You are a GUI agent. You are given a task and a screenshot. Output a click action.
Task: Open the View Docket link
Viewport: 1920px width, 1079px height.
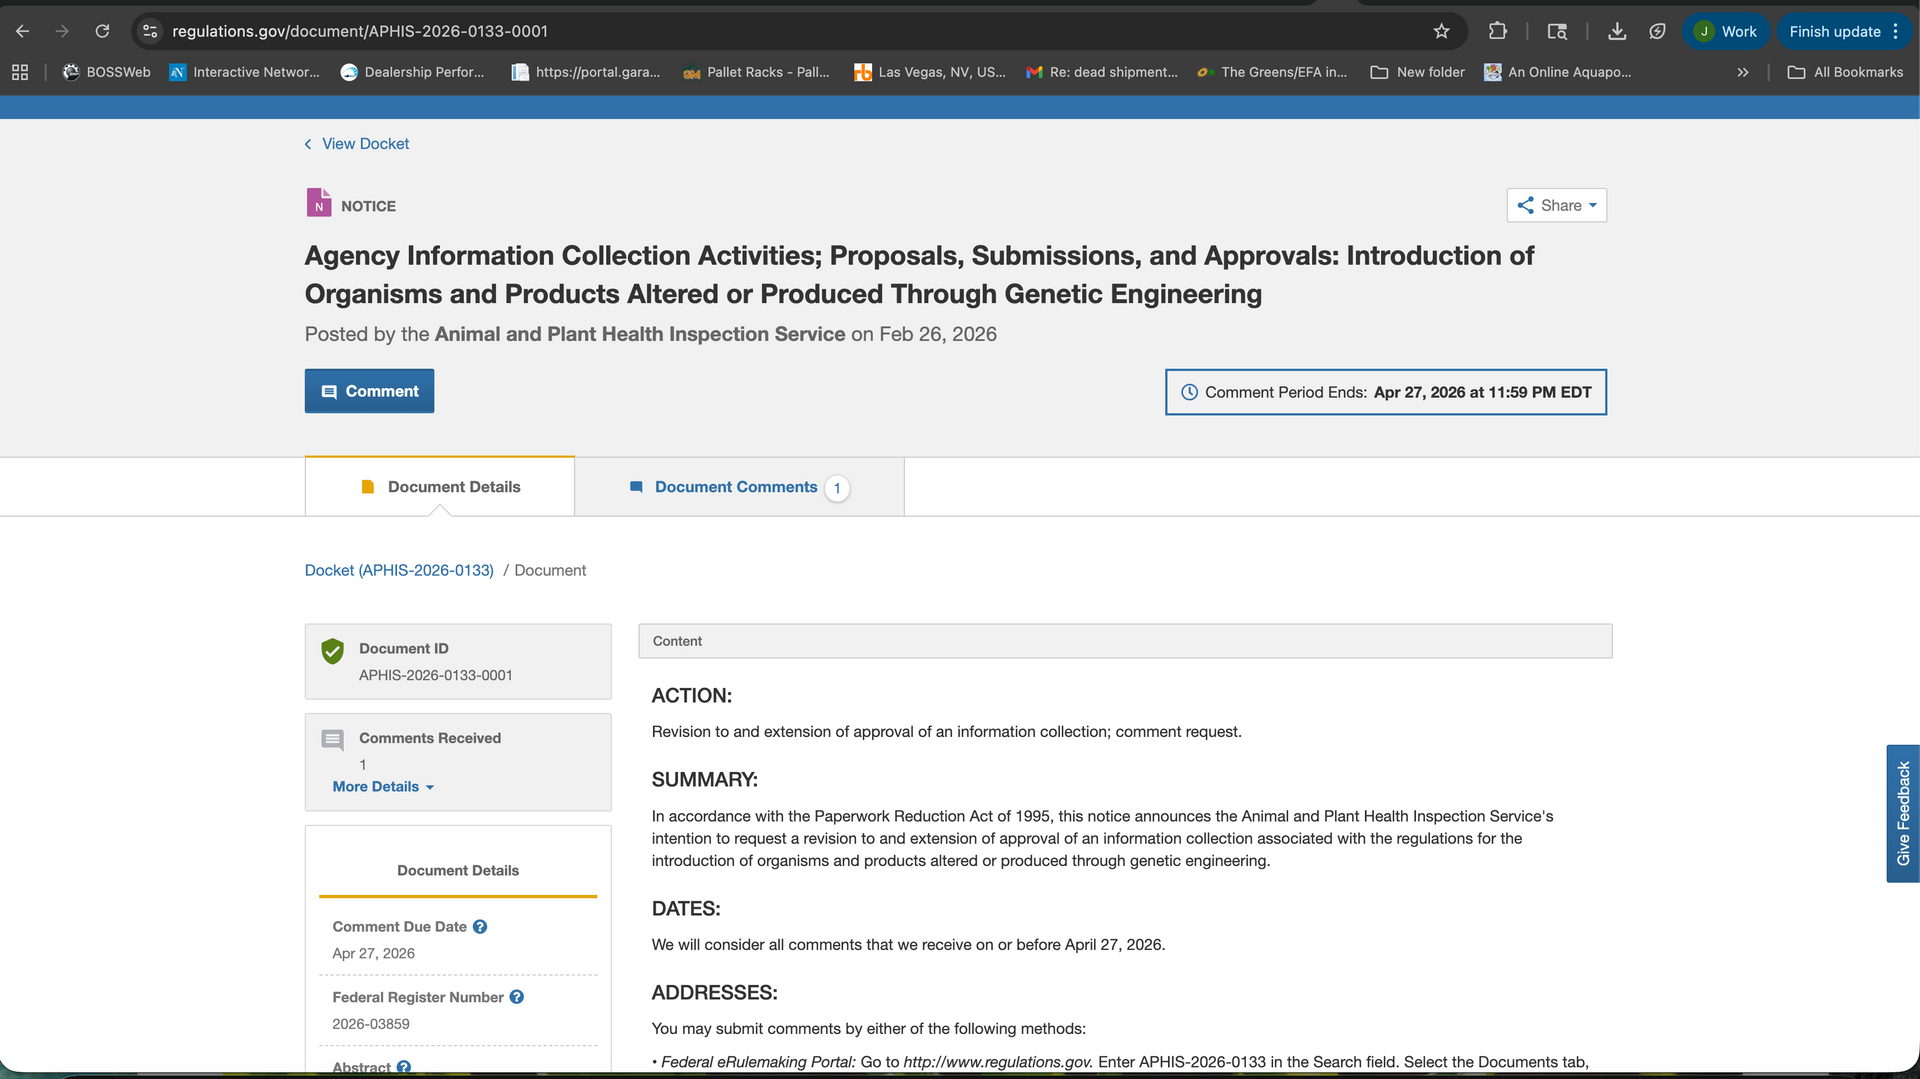pyautogui.click(x=365, y=144)
